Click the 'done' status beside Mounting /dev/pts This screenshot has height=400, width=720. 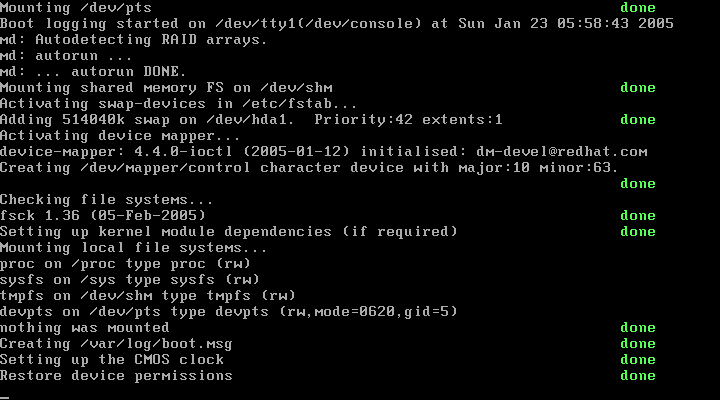(x=638, y=8)
